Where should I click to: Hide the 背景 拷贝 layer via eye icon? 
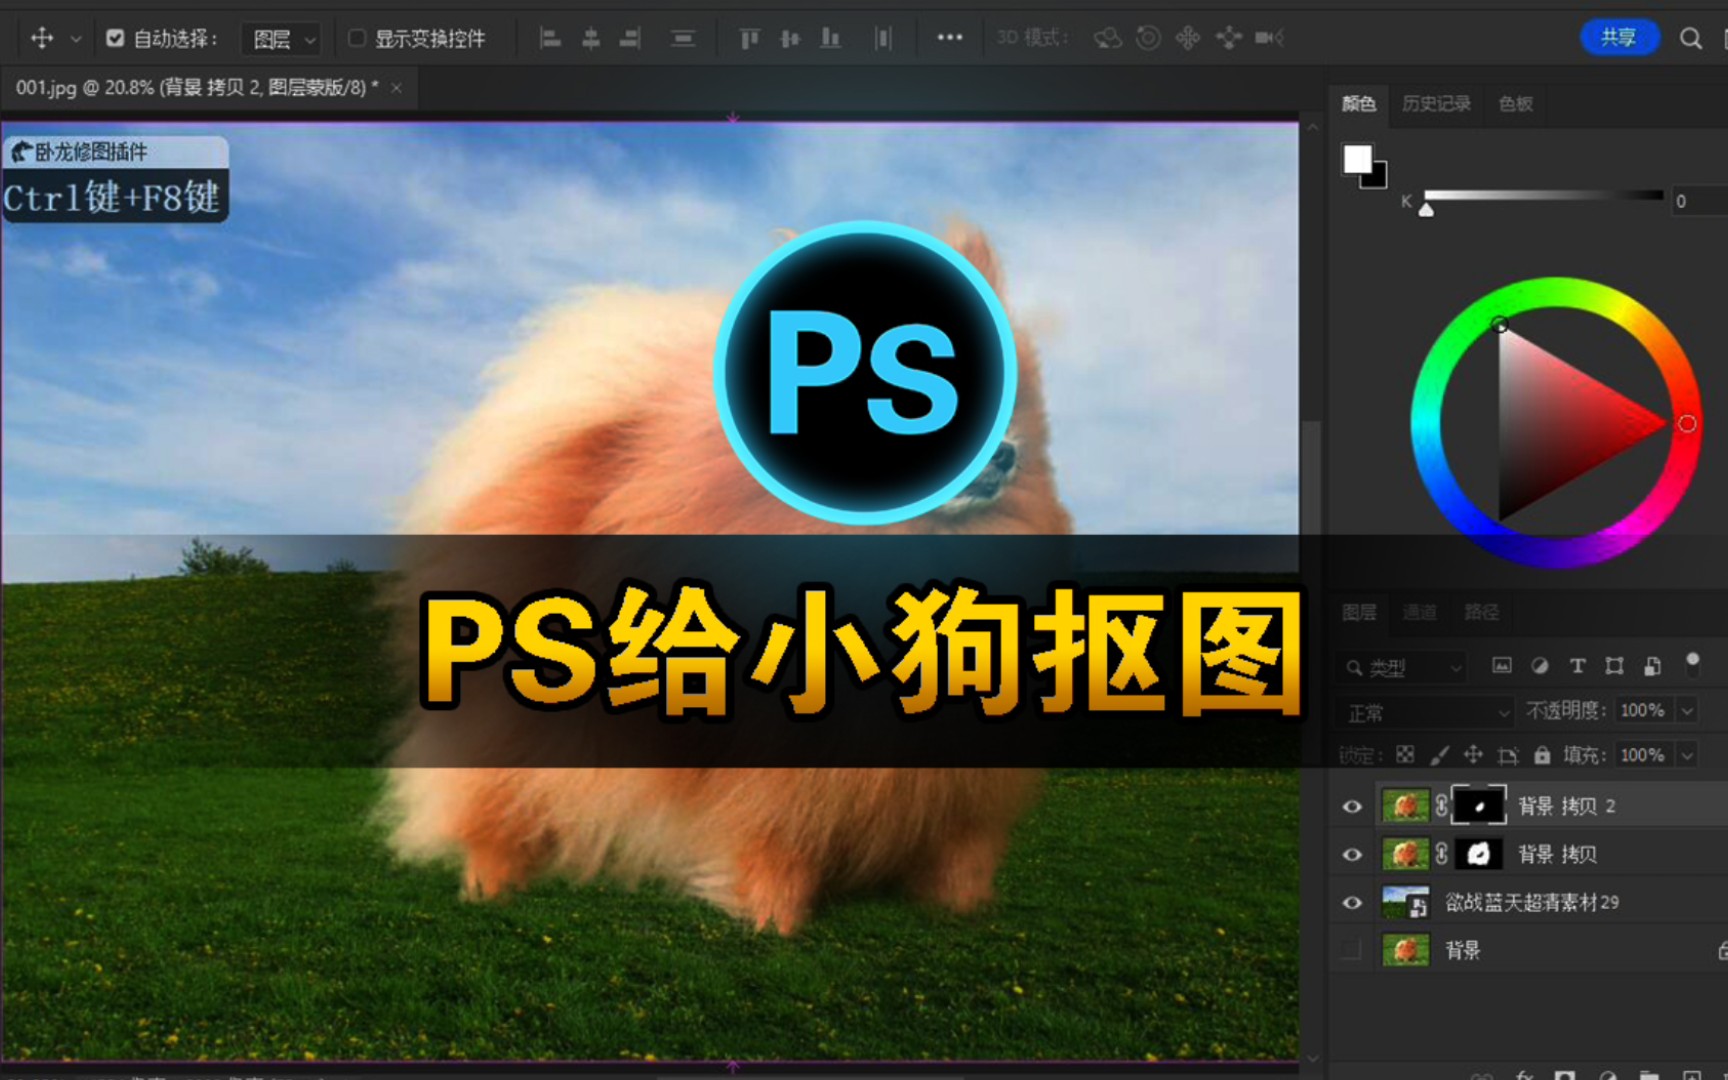tap(1352, 854)
